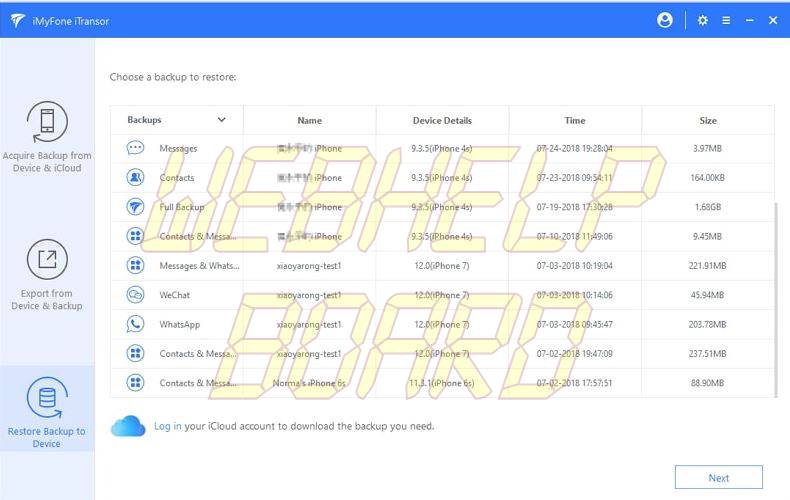Select the WeChat backup label
Image resolution: width=790 pixels, height=500 pixels.
(x=175, y=295)
